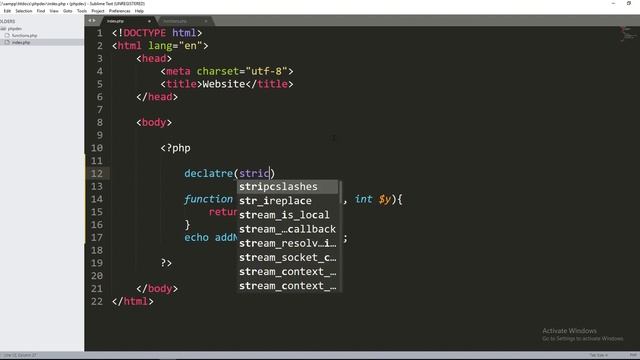Open the Project menu

pyautogui.click(x=98, y=11)
